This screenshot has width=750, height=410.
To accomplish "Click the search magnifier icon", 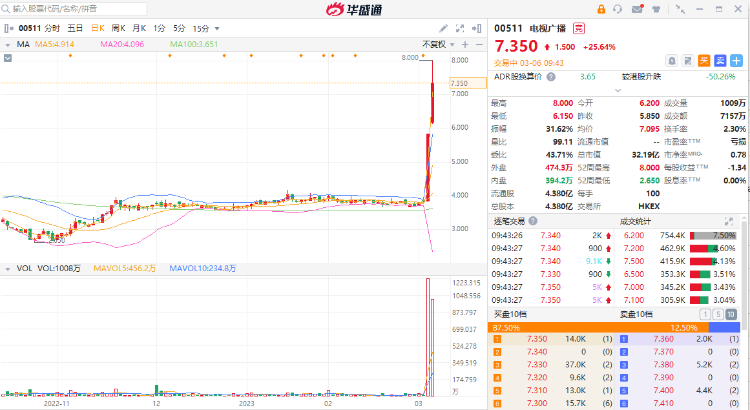I will tap(6, 9).
